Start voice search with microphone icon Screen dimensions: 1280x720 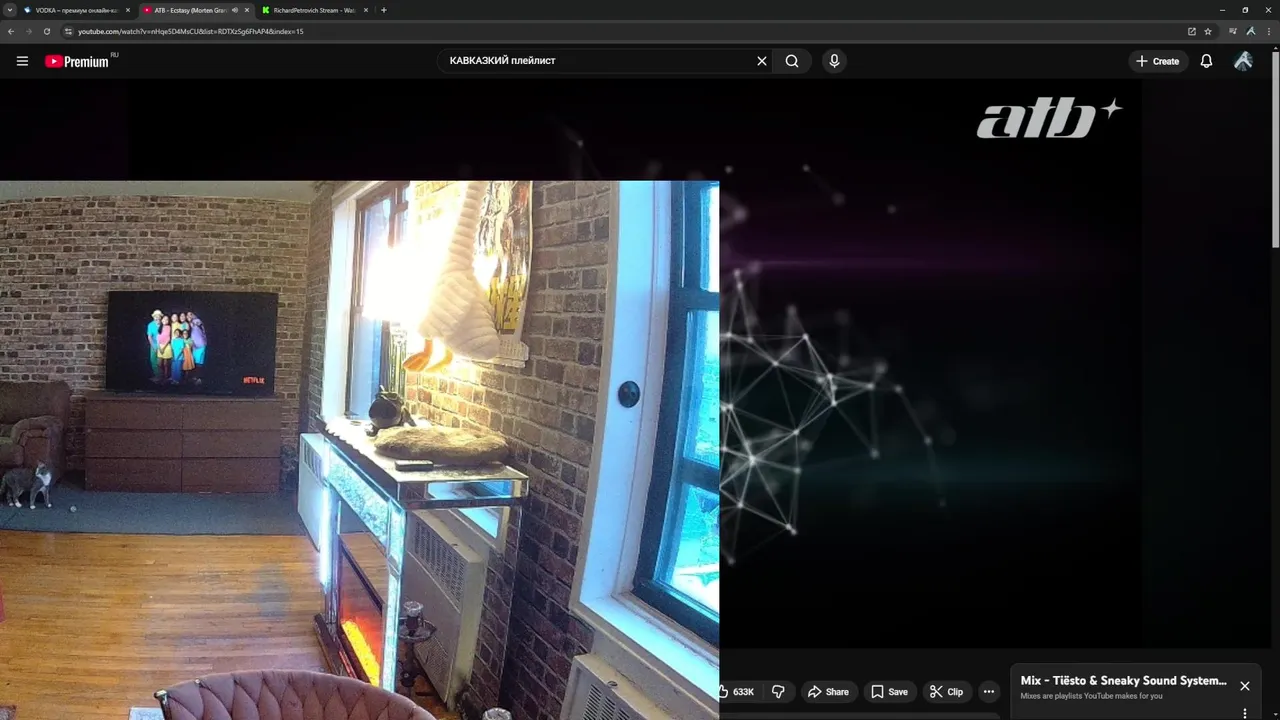tap(834, 61)
